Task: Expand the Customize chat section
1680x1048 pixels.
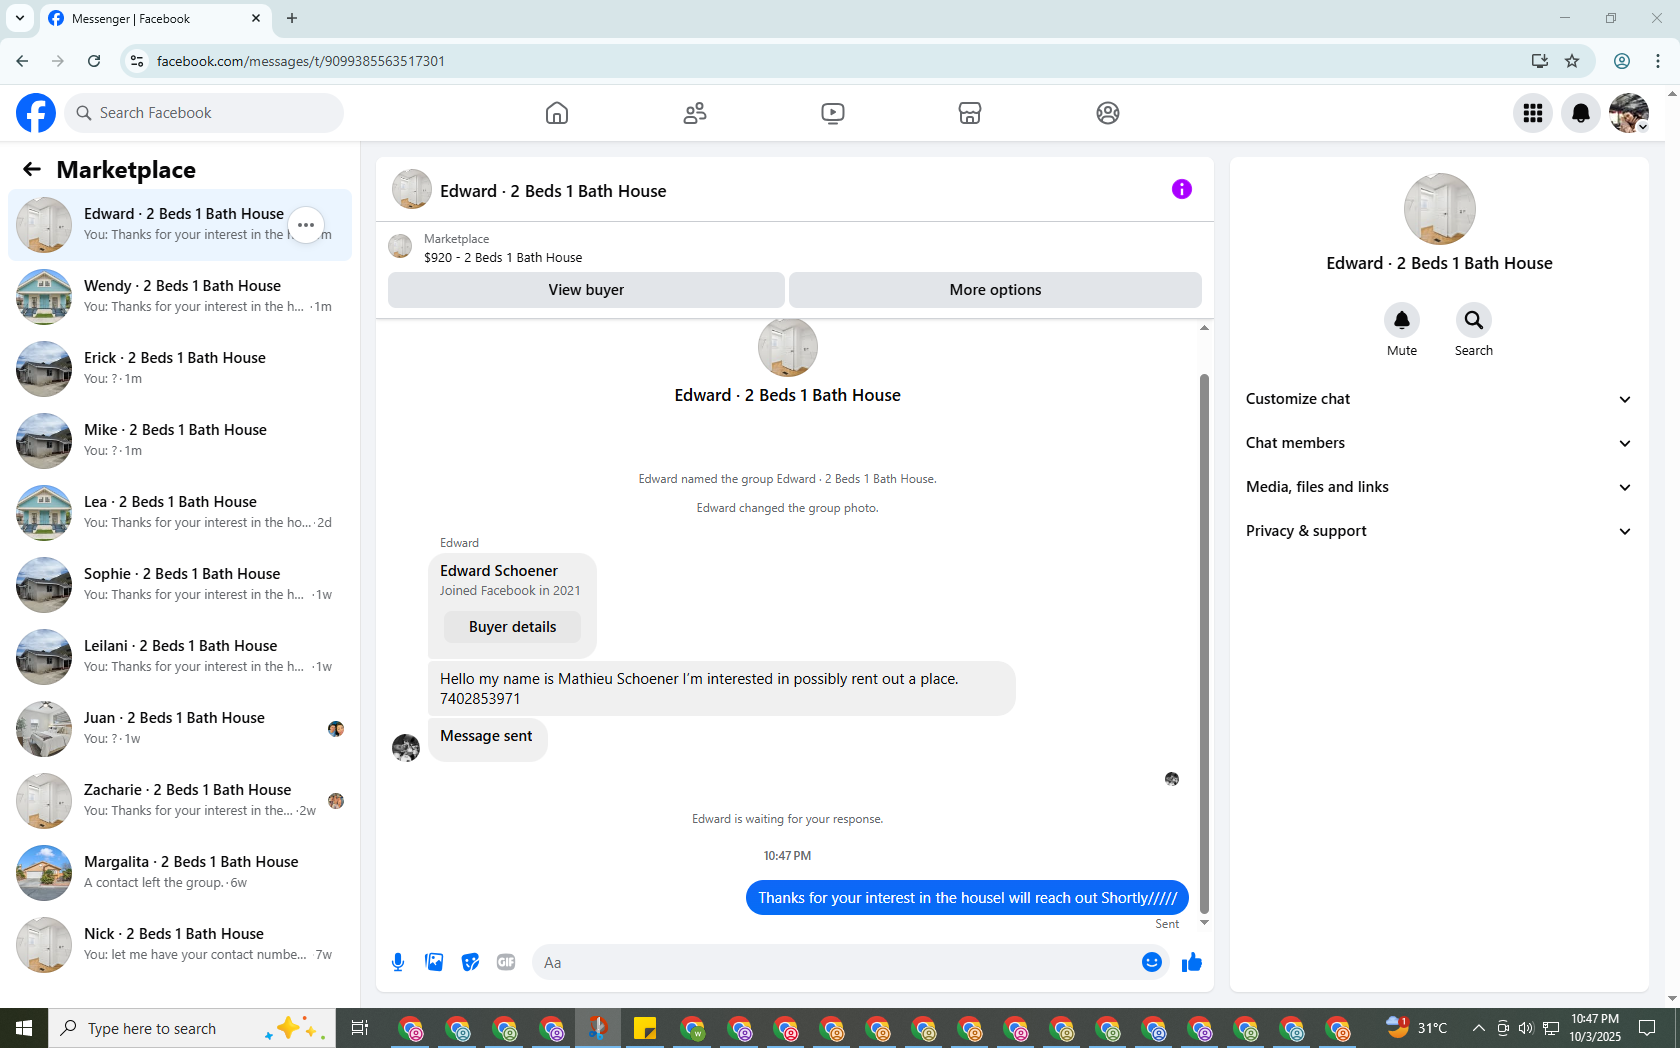Action: click(x=1439, y=399)
